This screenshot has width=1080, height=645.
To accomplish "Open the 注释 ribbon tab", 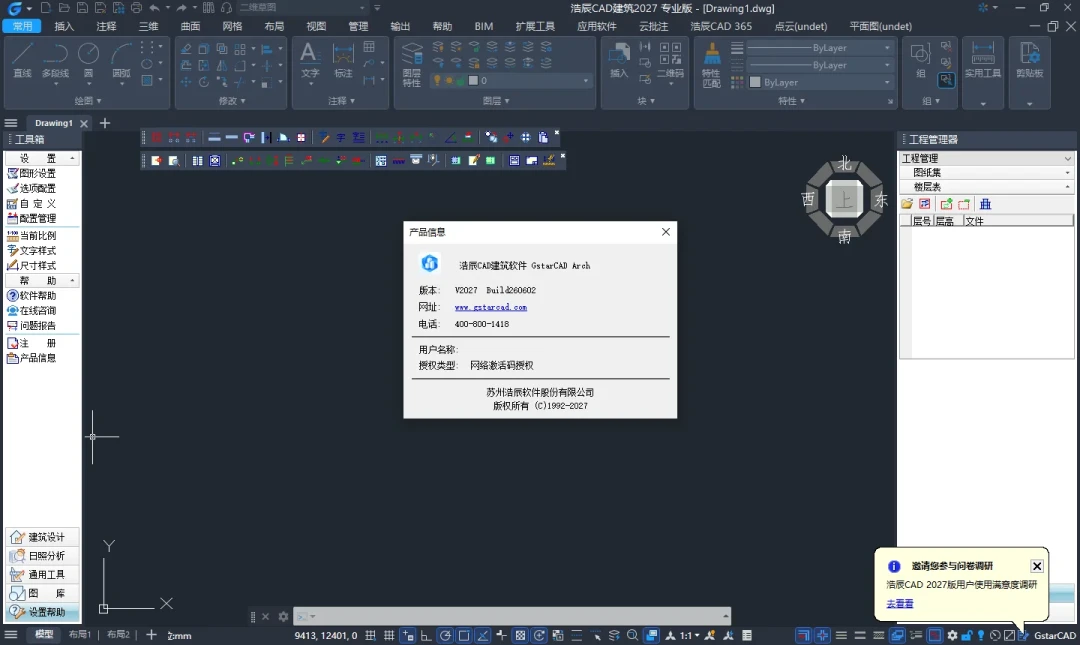I will (106, 26).
